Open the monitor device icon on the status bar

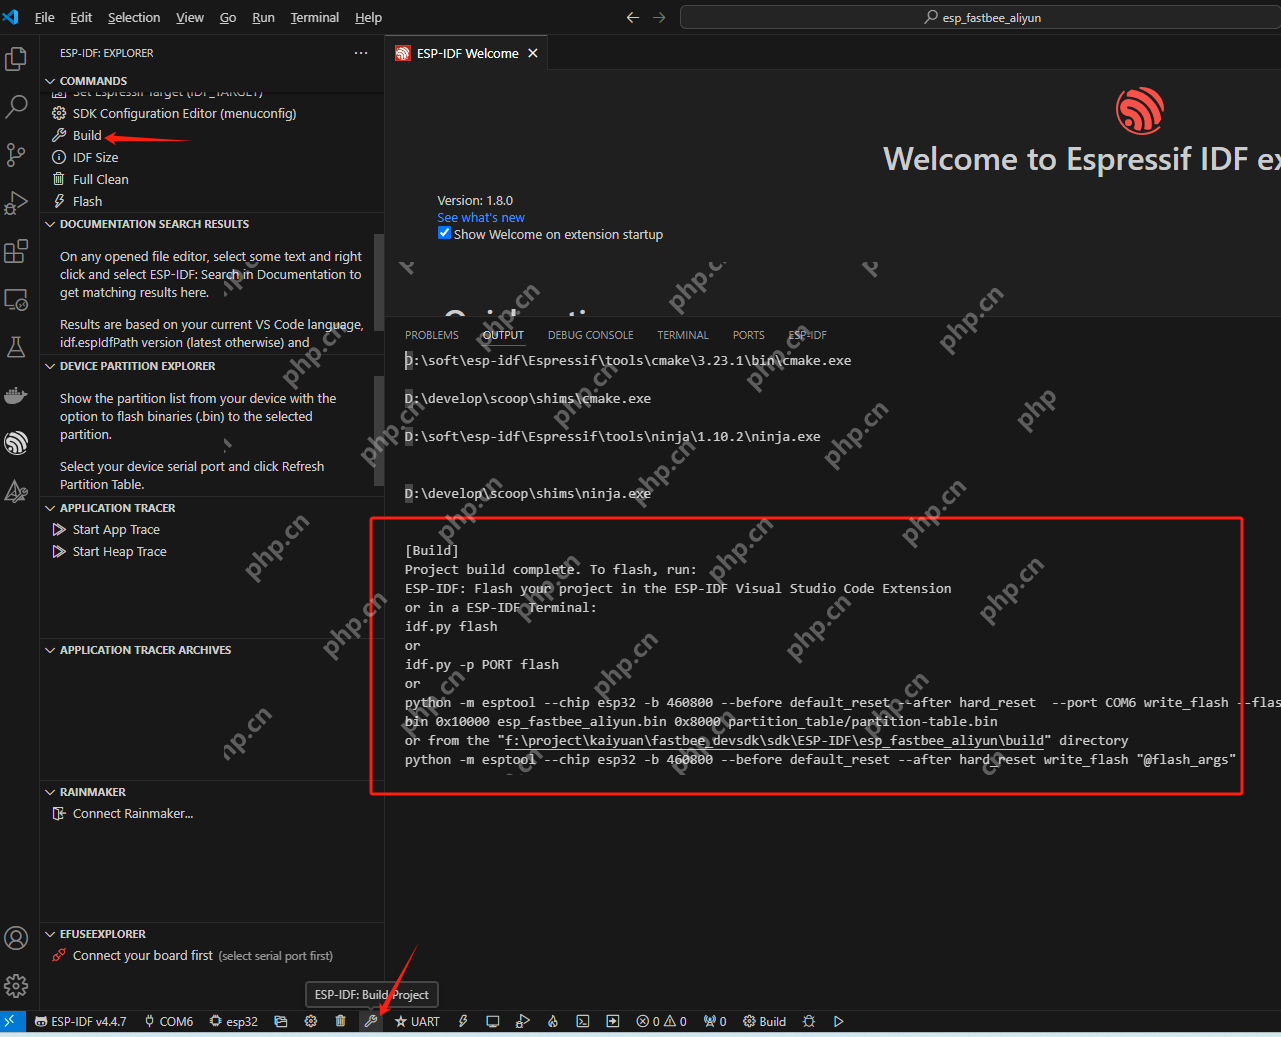[492, 1021]
